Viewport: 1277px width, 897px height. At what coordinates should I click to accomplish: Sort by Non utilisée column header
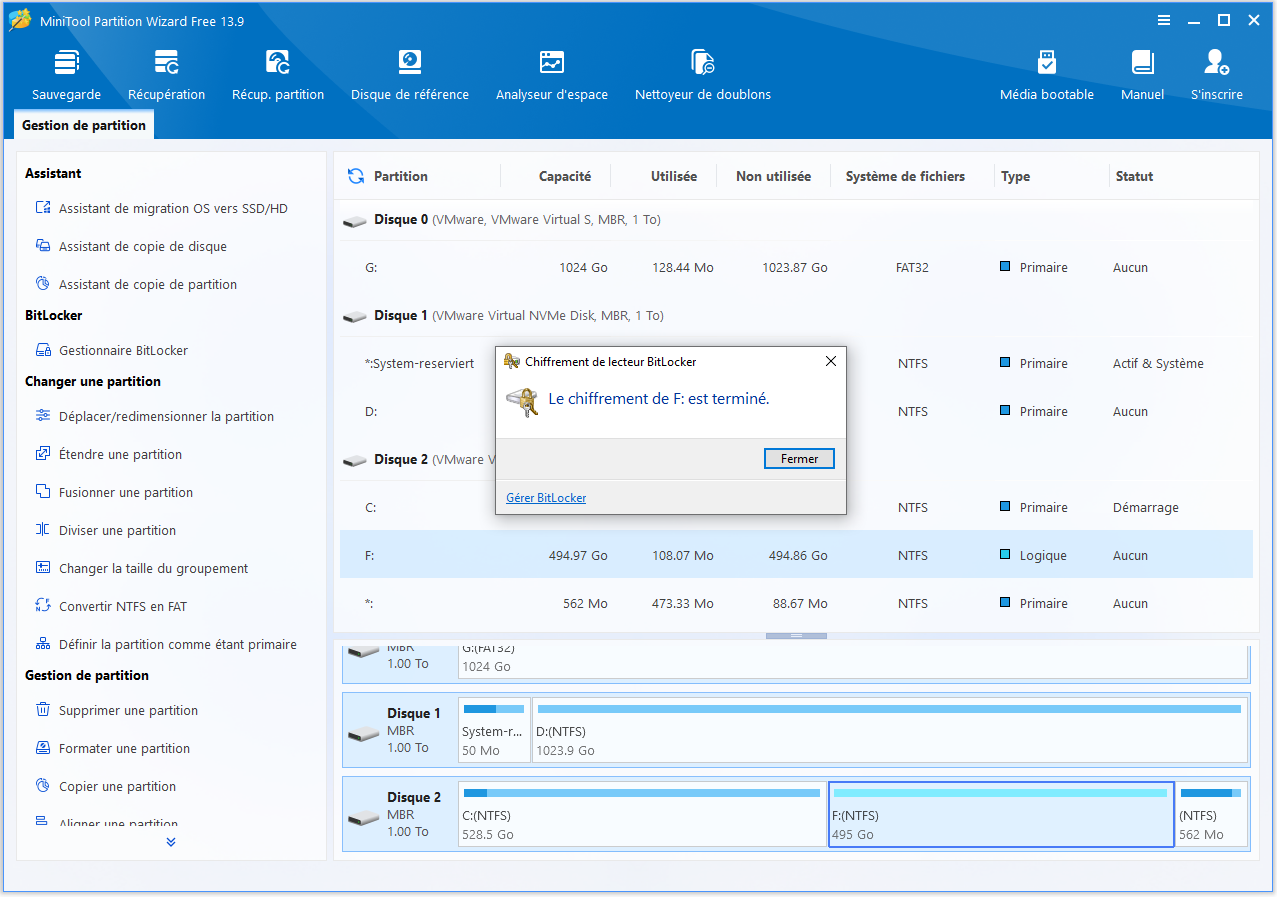tap(773, 176)
